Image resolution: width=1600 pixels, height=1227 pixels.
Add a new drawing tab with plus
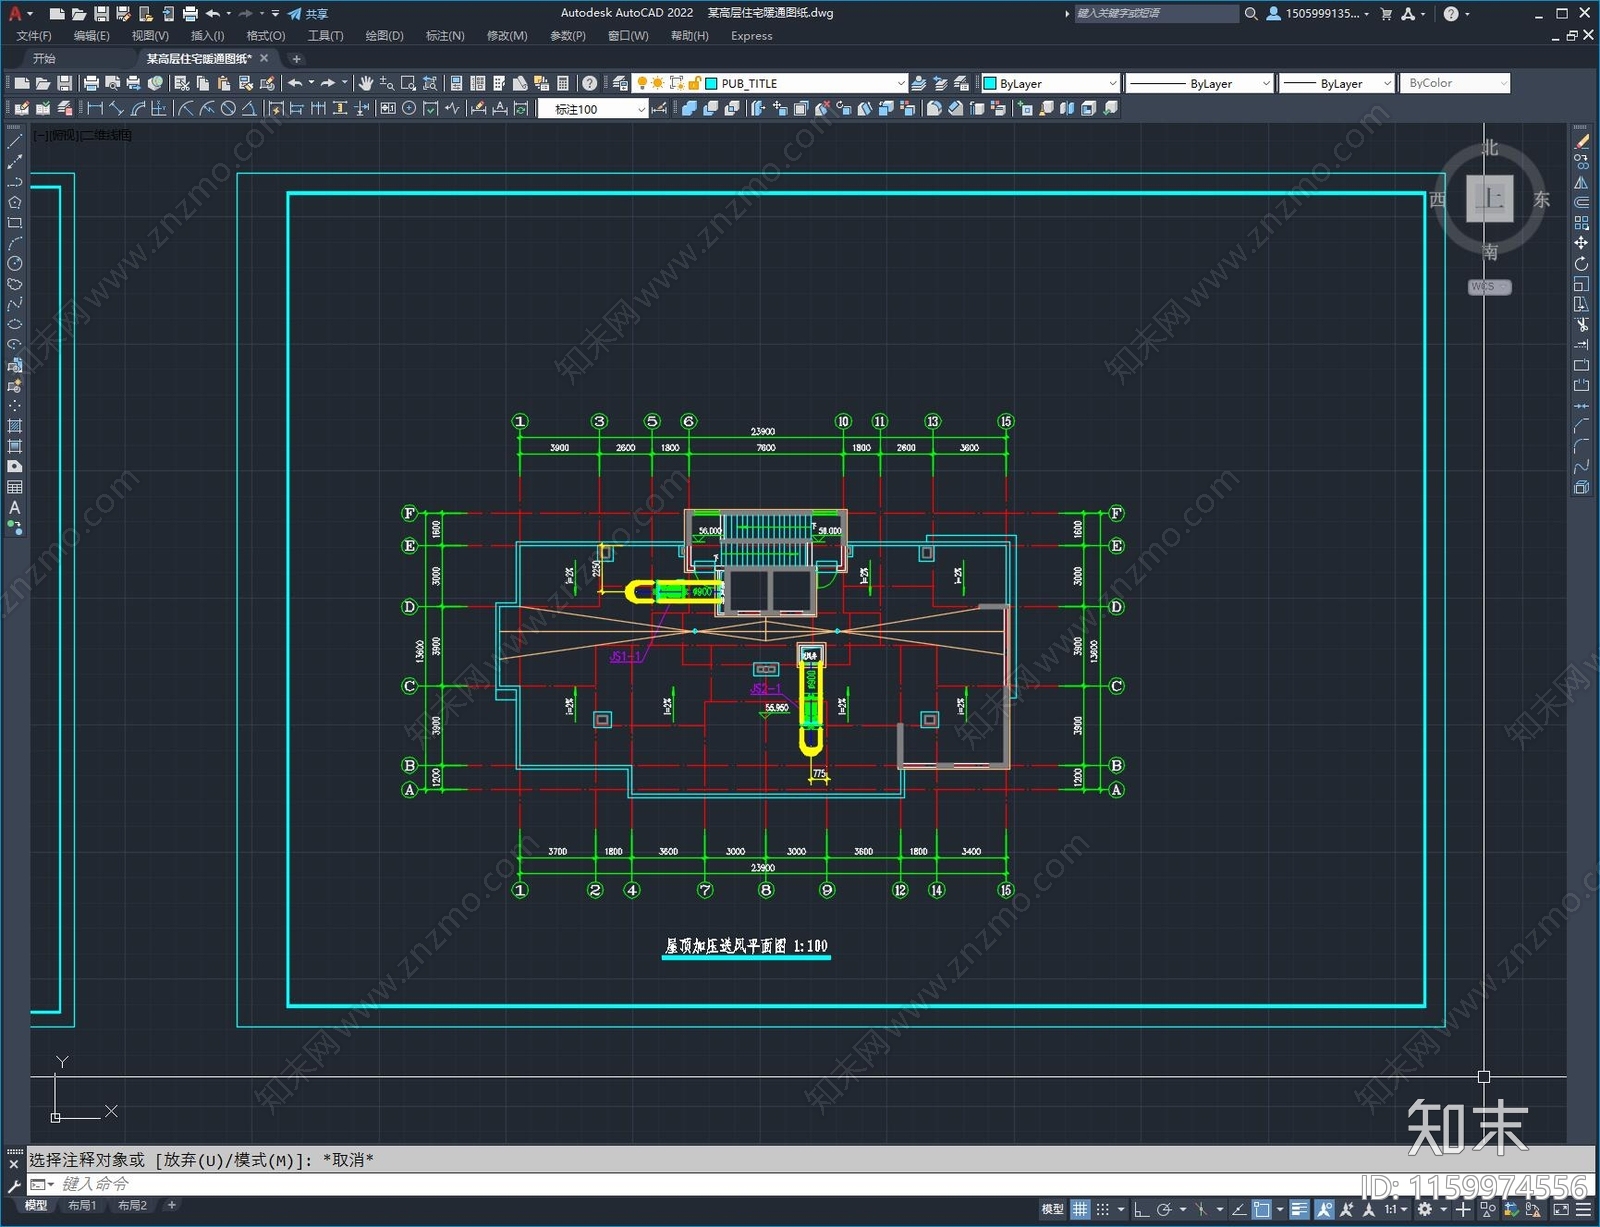(295, 59)
